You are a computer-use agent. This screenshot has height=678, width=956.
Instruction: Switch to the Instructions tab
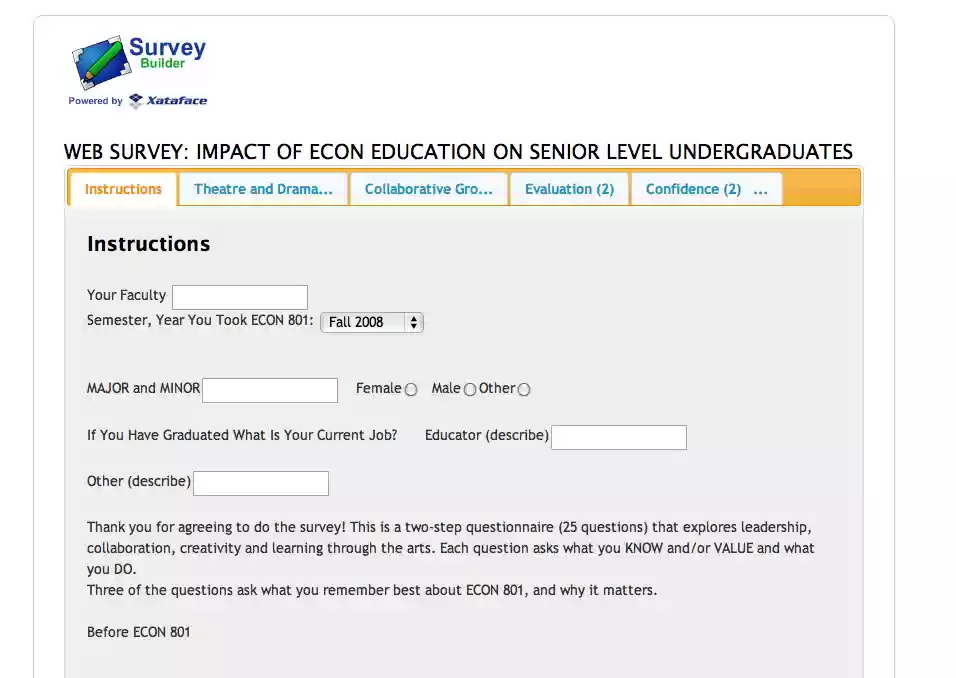tap(123, 189)
